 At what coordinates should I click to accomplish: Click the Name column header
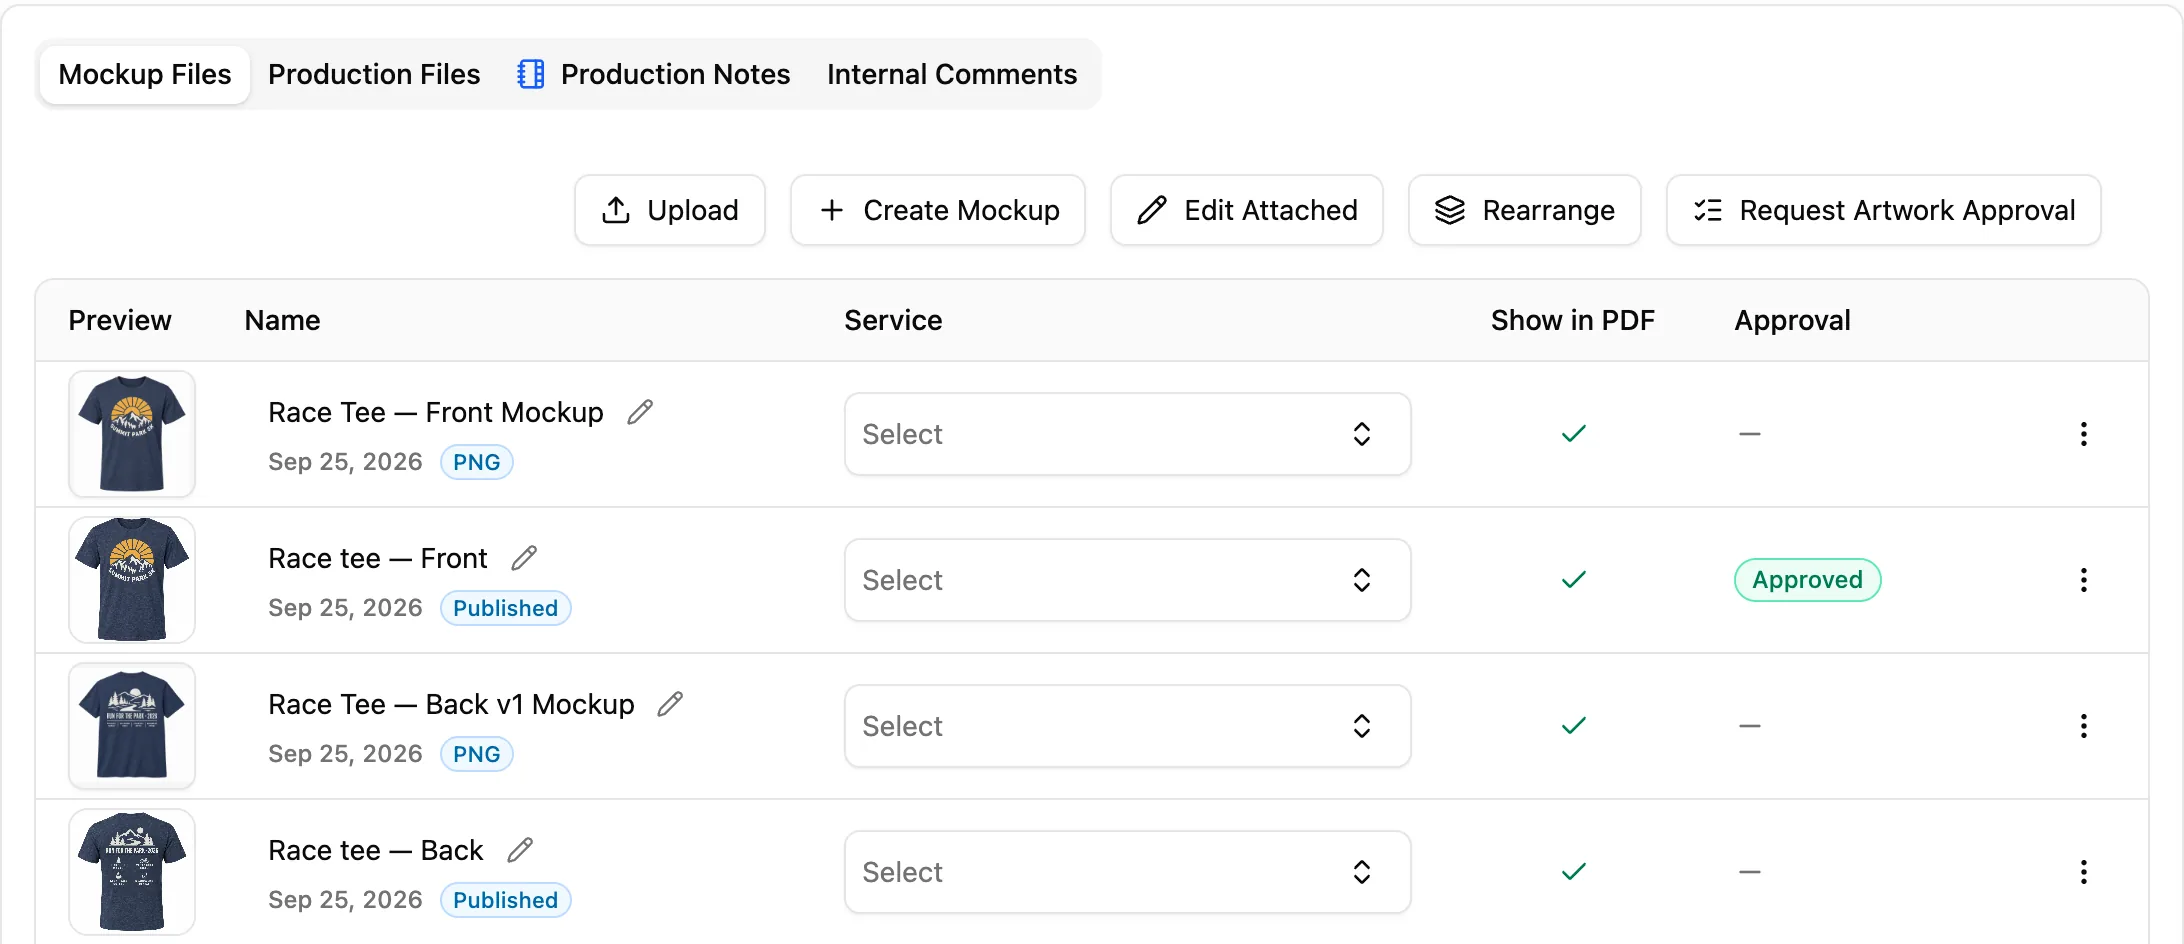point(283,320)
